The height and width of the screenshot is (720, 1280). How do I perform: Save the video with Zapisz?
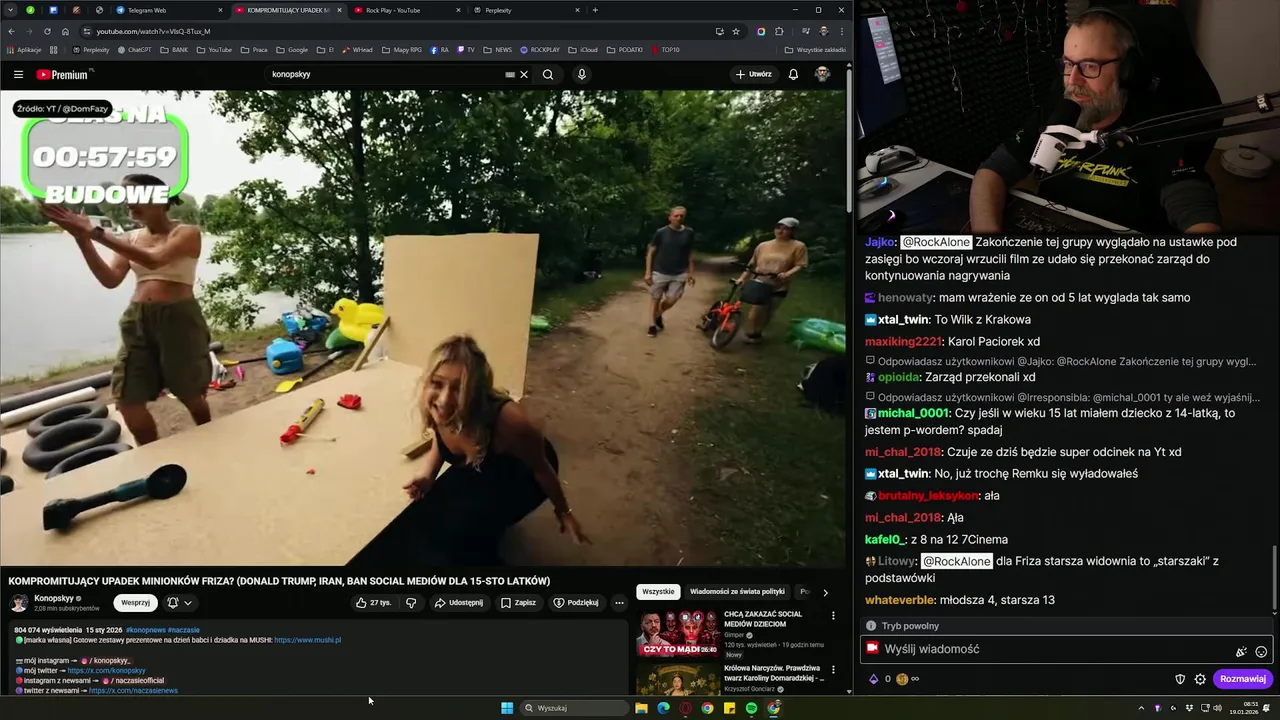(519, 603)
